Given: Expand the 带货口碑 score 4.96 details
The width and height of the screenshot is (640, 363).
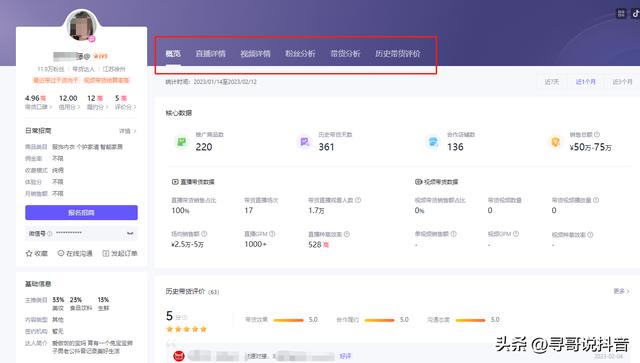Looking at the screenshot, I should click(x=38, y=107).
